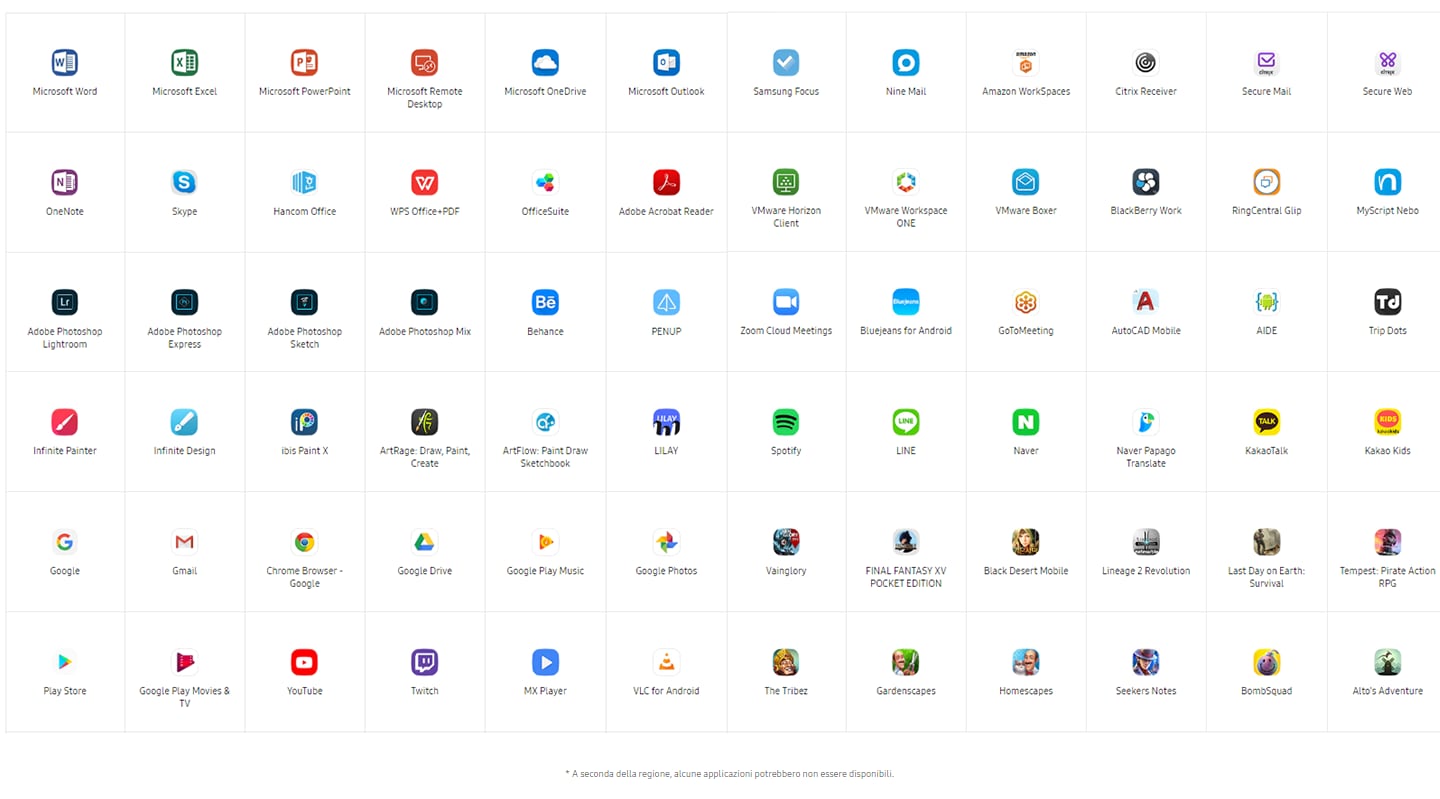
Task: Select the Samsung Focus checkmark icon
Action: tap(786, 63)
